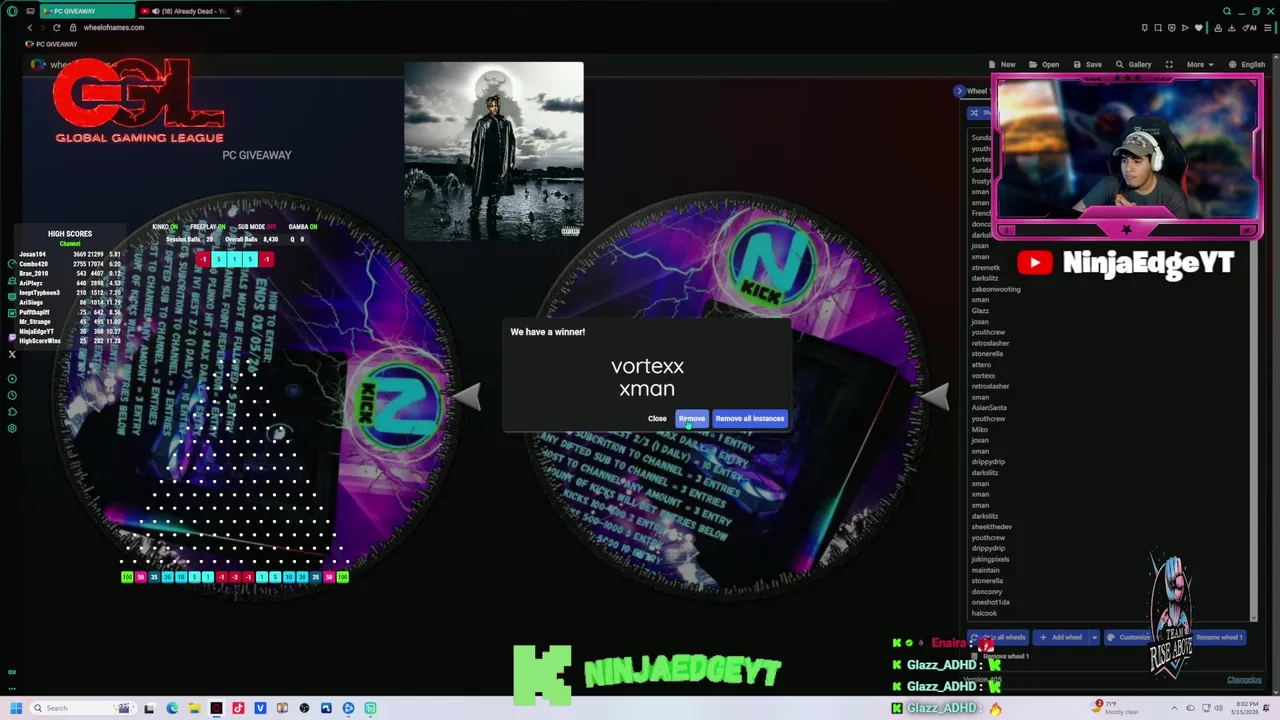1280x720 pixels.
Task: Open the downloads icon
Action: [1231, 27]
